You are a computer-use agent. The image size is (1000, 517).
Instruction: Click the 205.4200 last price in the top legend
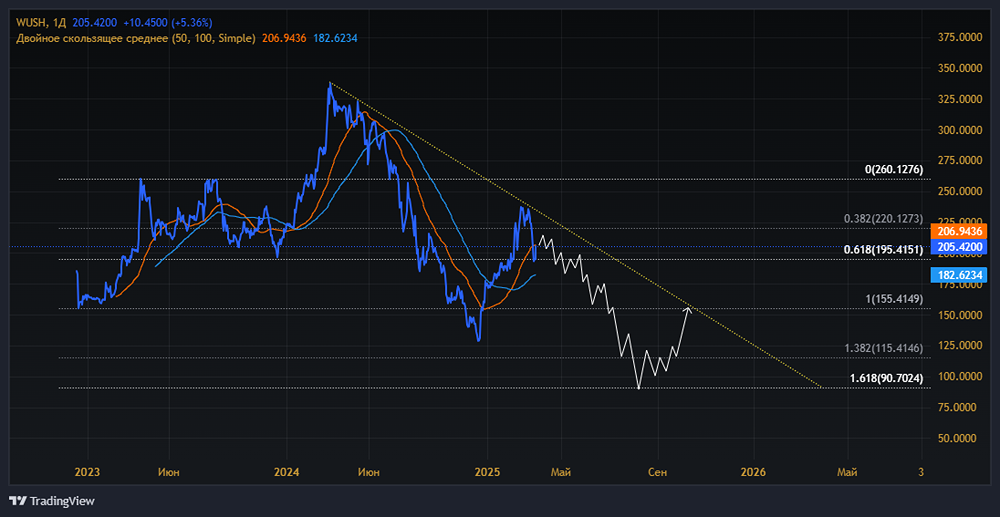tap(96, 21)
